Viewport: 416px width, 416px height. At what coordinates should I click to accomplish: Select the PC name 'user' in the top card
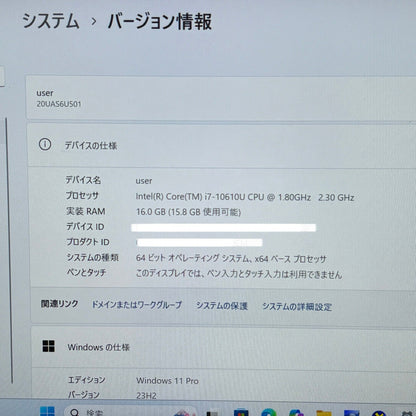(45, 93)
